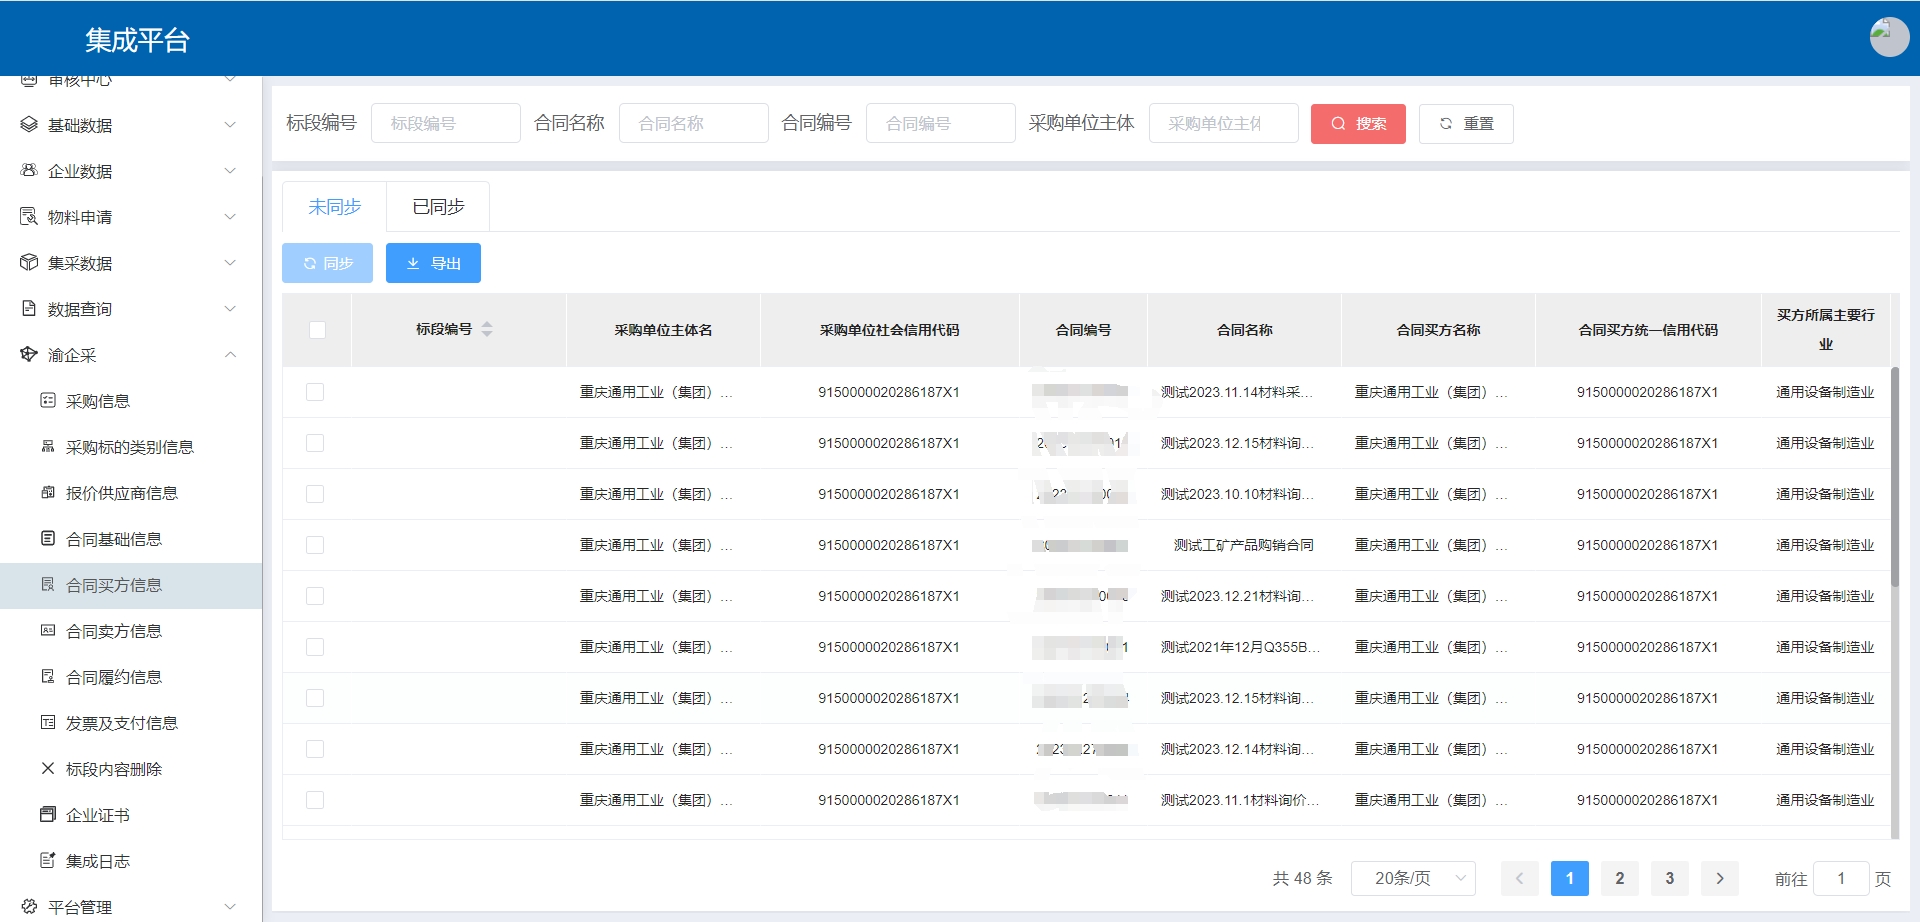This screenshot has width=1920, height=922.
Task: Click the table's vertical scrollbar
Action: [x=1894, y=480]
